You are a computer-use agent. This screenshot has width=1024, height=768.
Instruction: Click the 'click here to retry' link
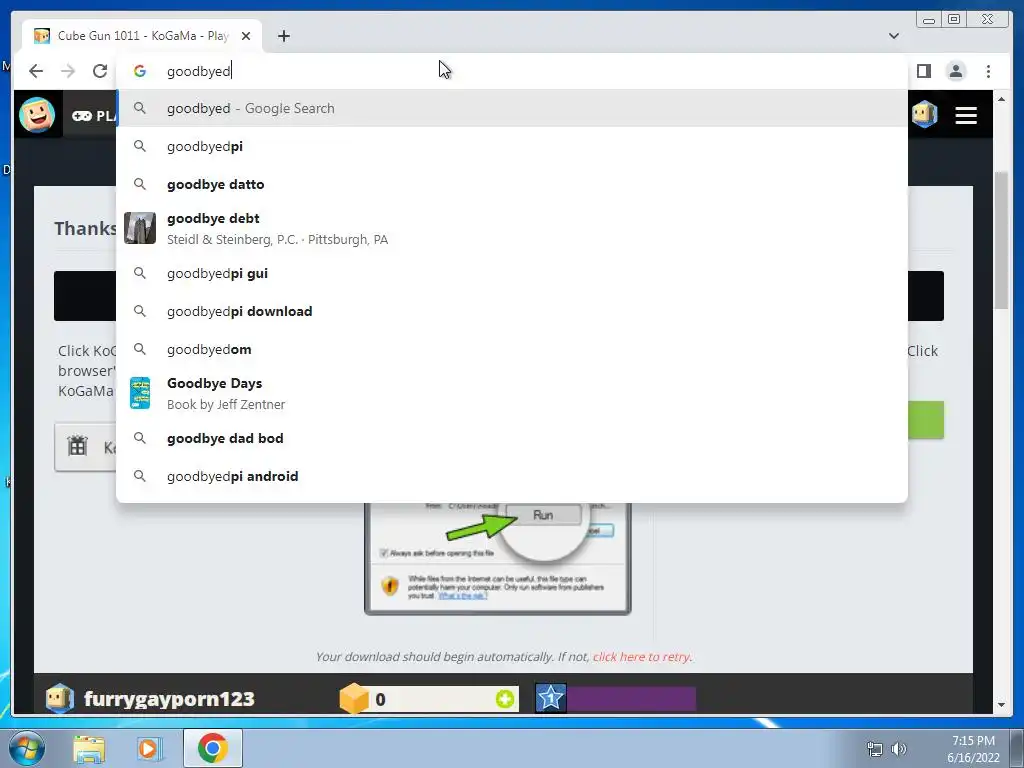641,656
